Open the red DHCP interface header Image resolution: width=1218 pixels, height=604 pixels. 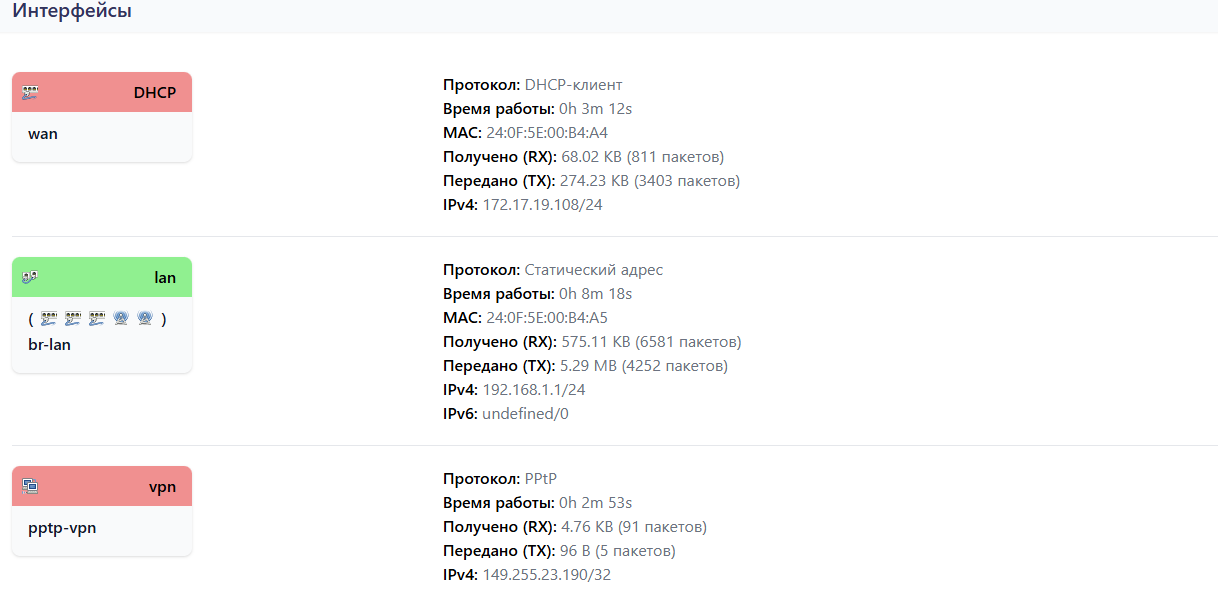pyautogui.click(x=102, y=92)
